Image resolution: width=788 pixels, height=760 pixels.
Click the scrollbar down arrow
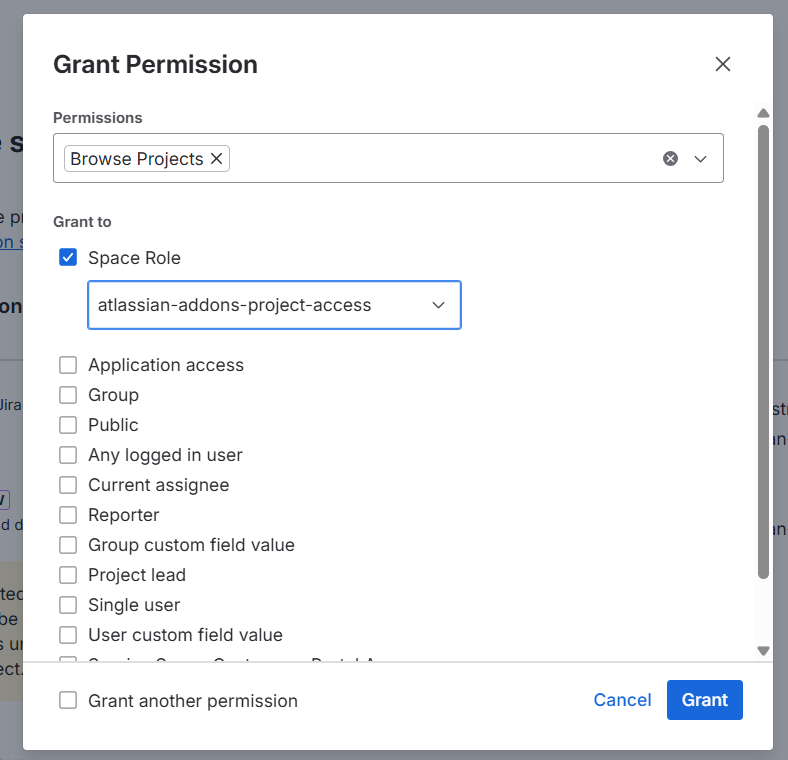pos(763,650)
